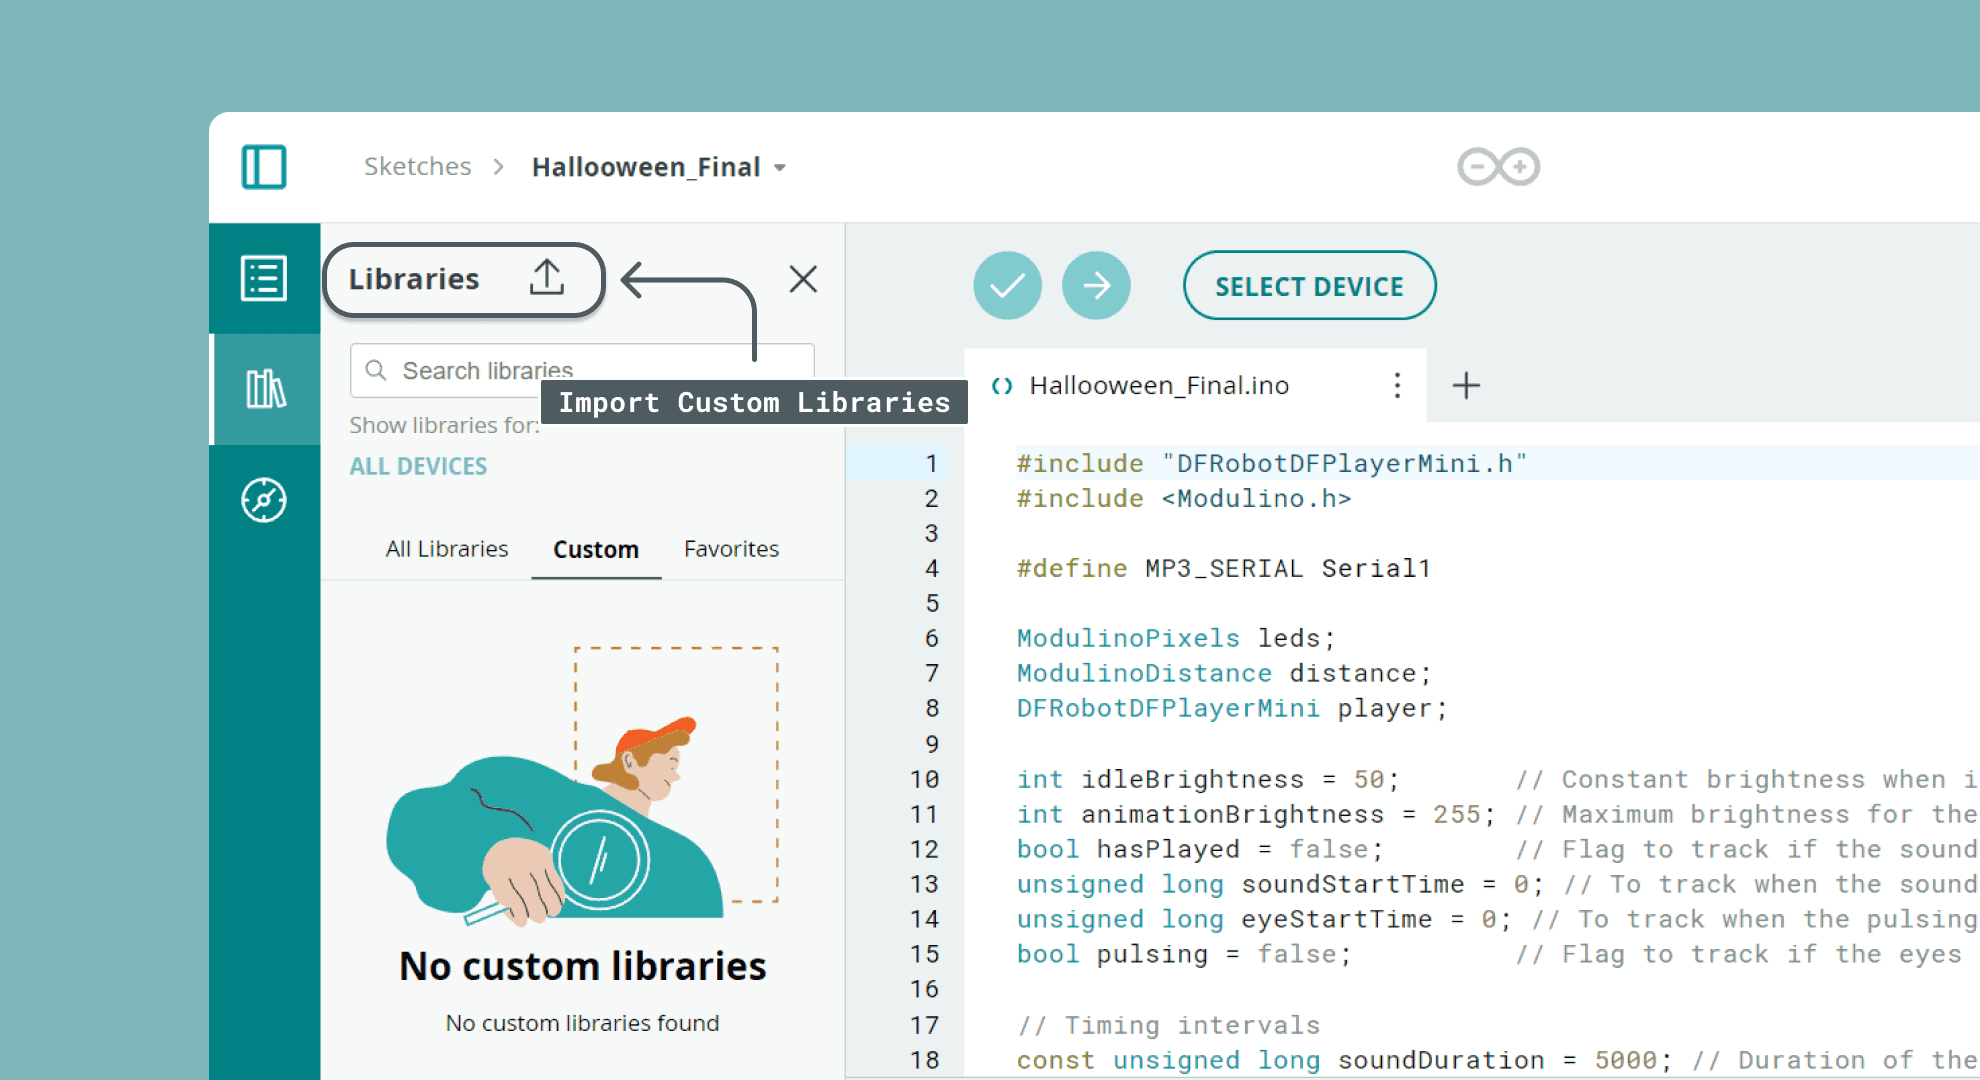This screenshot has width=1980, height=1080.
Task: Import custom libraries via upload icon
Action: click(545, 278)
